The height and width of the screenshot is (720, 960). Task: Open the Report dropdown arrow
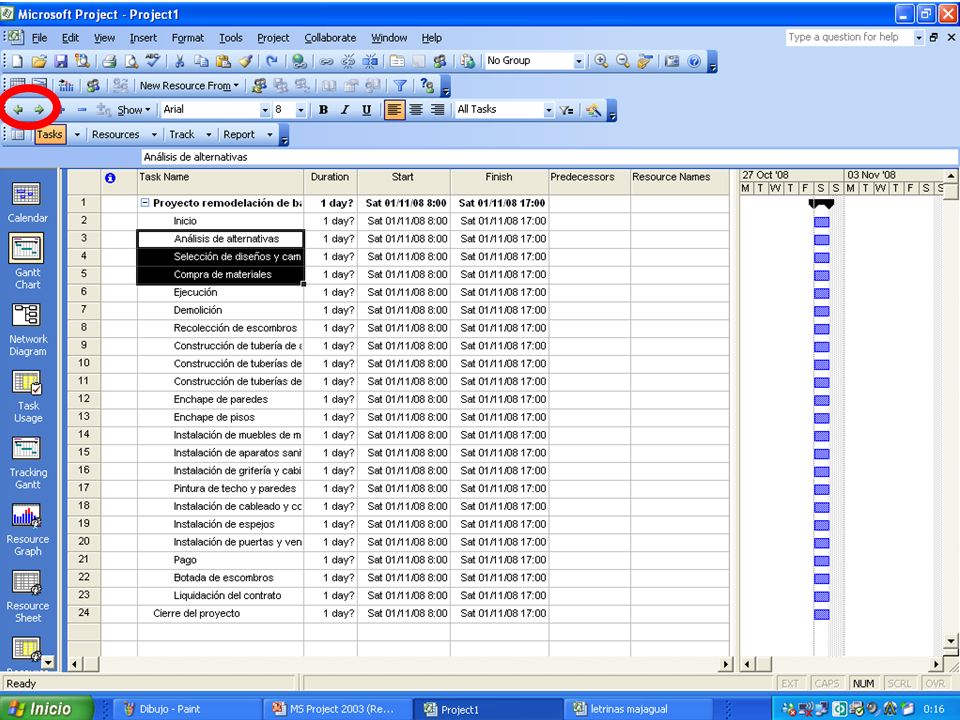click(x=269, y=135)
